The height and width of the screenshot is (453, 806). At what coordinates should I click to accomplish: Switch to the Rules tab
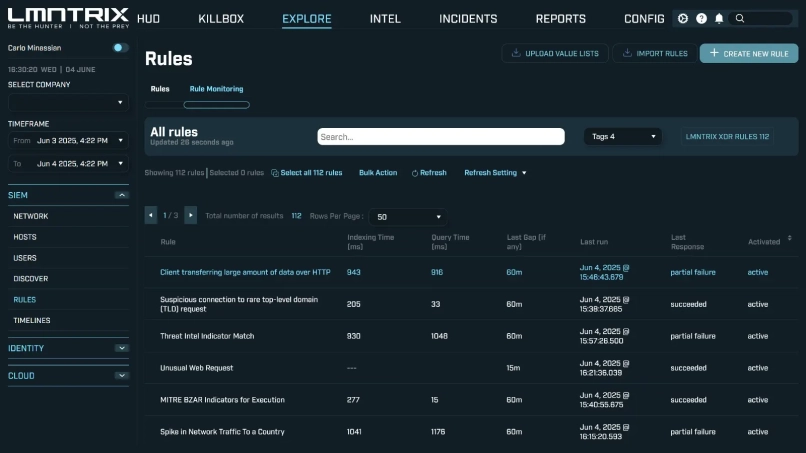click(x=160, y=89)
